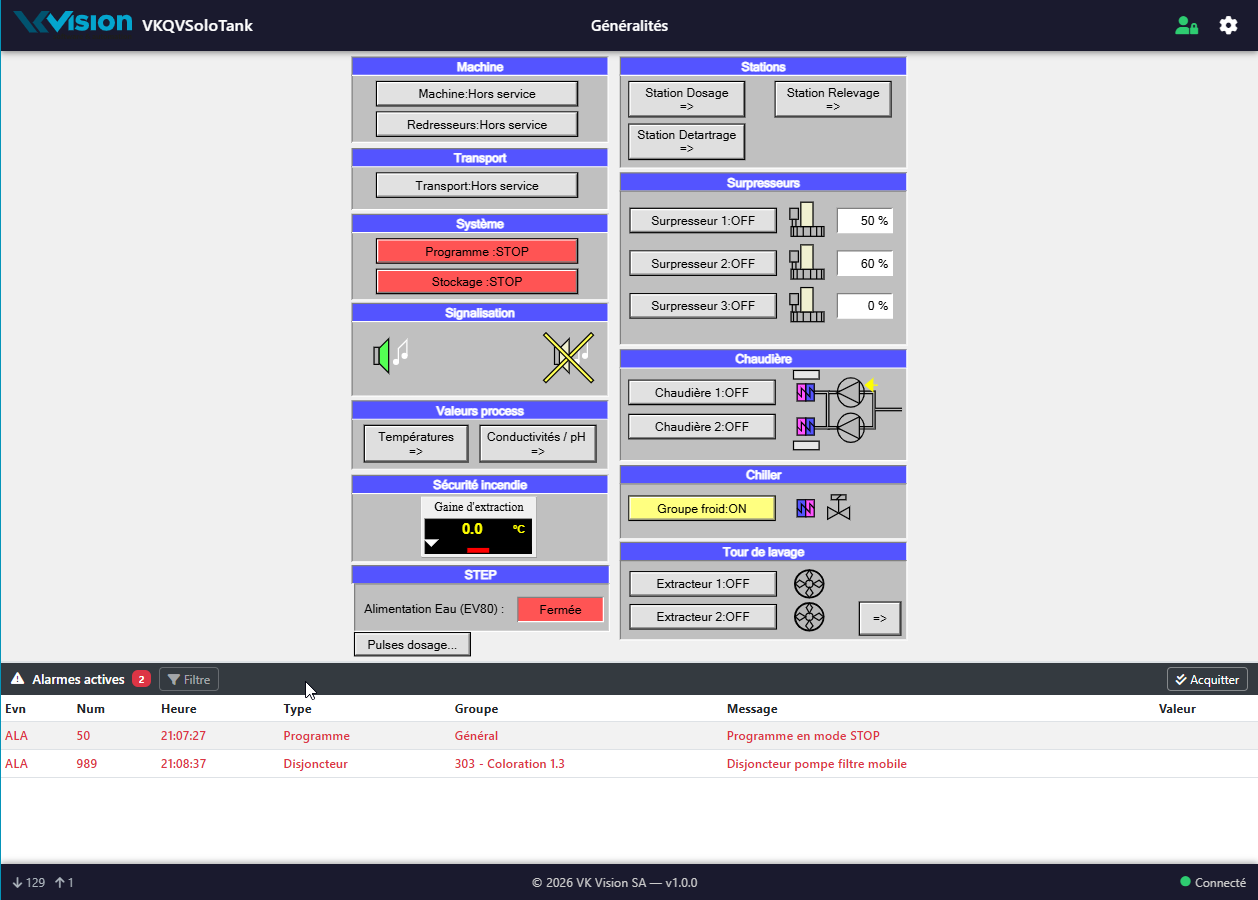The image size is (1258, 900).
Task: Click the Groupe column header
Action: [476, 708]
